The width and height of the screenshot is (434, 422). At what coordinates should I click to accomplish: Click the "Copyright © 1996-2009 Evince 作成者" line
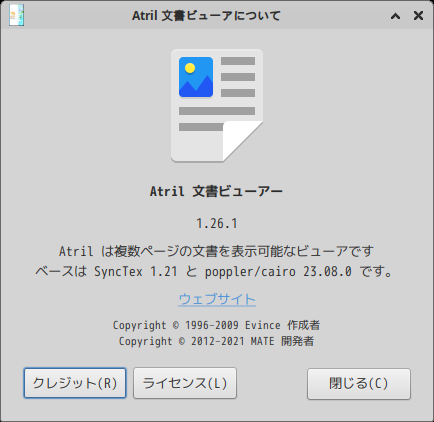216,325
